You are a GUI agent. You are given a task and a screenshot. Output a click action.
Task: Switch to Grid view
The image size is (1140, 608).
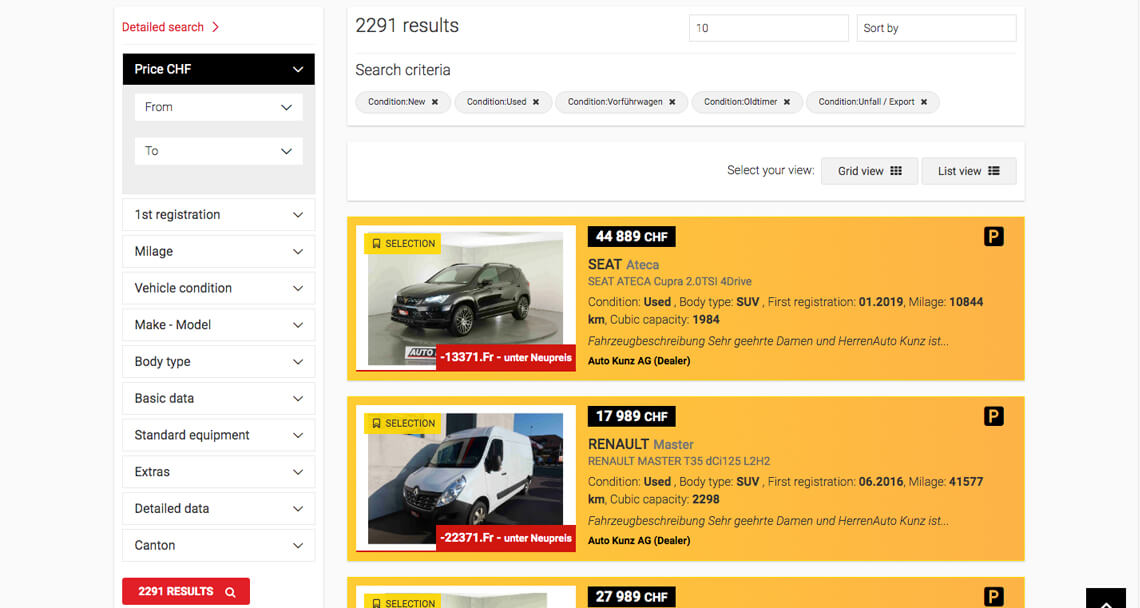(870, 171)
